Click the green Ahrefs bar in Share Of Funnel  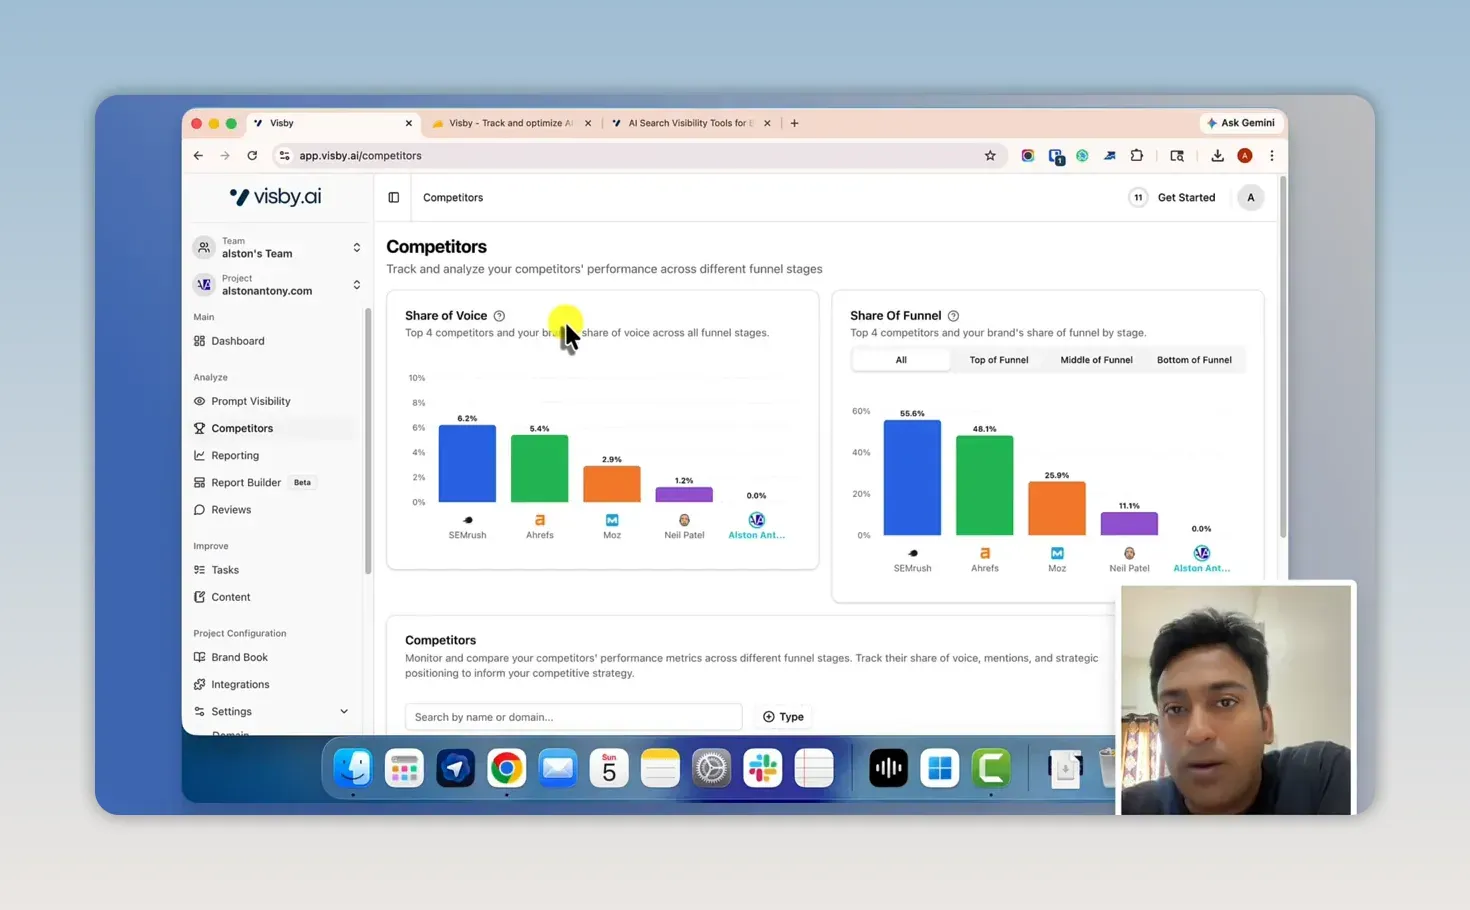click(x=985, y=486)
